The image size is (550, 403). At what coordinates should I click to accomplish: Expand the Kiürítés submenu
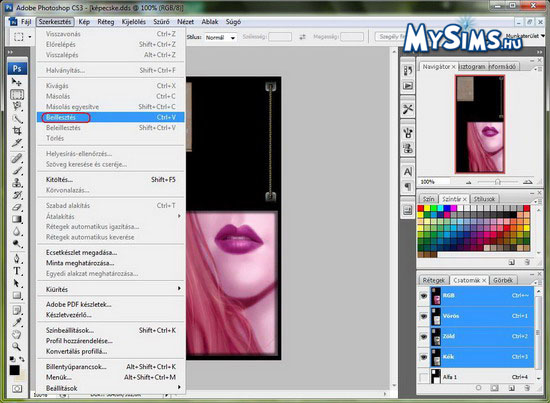coord(110,289)
